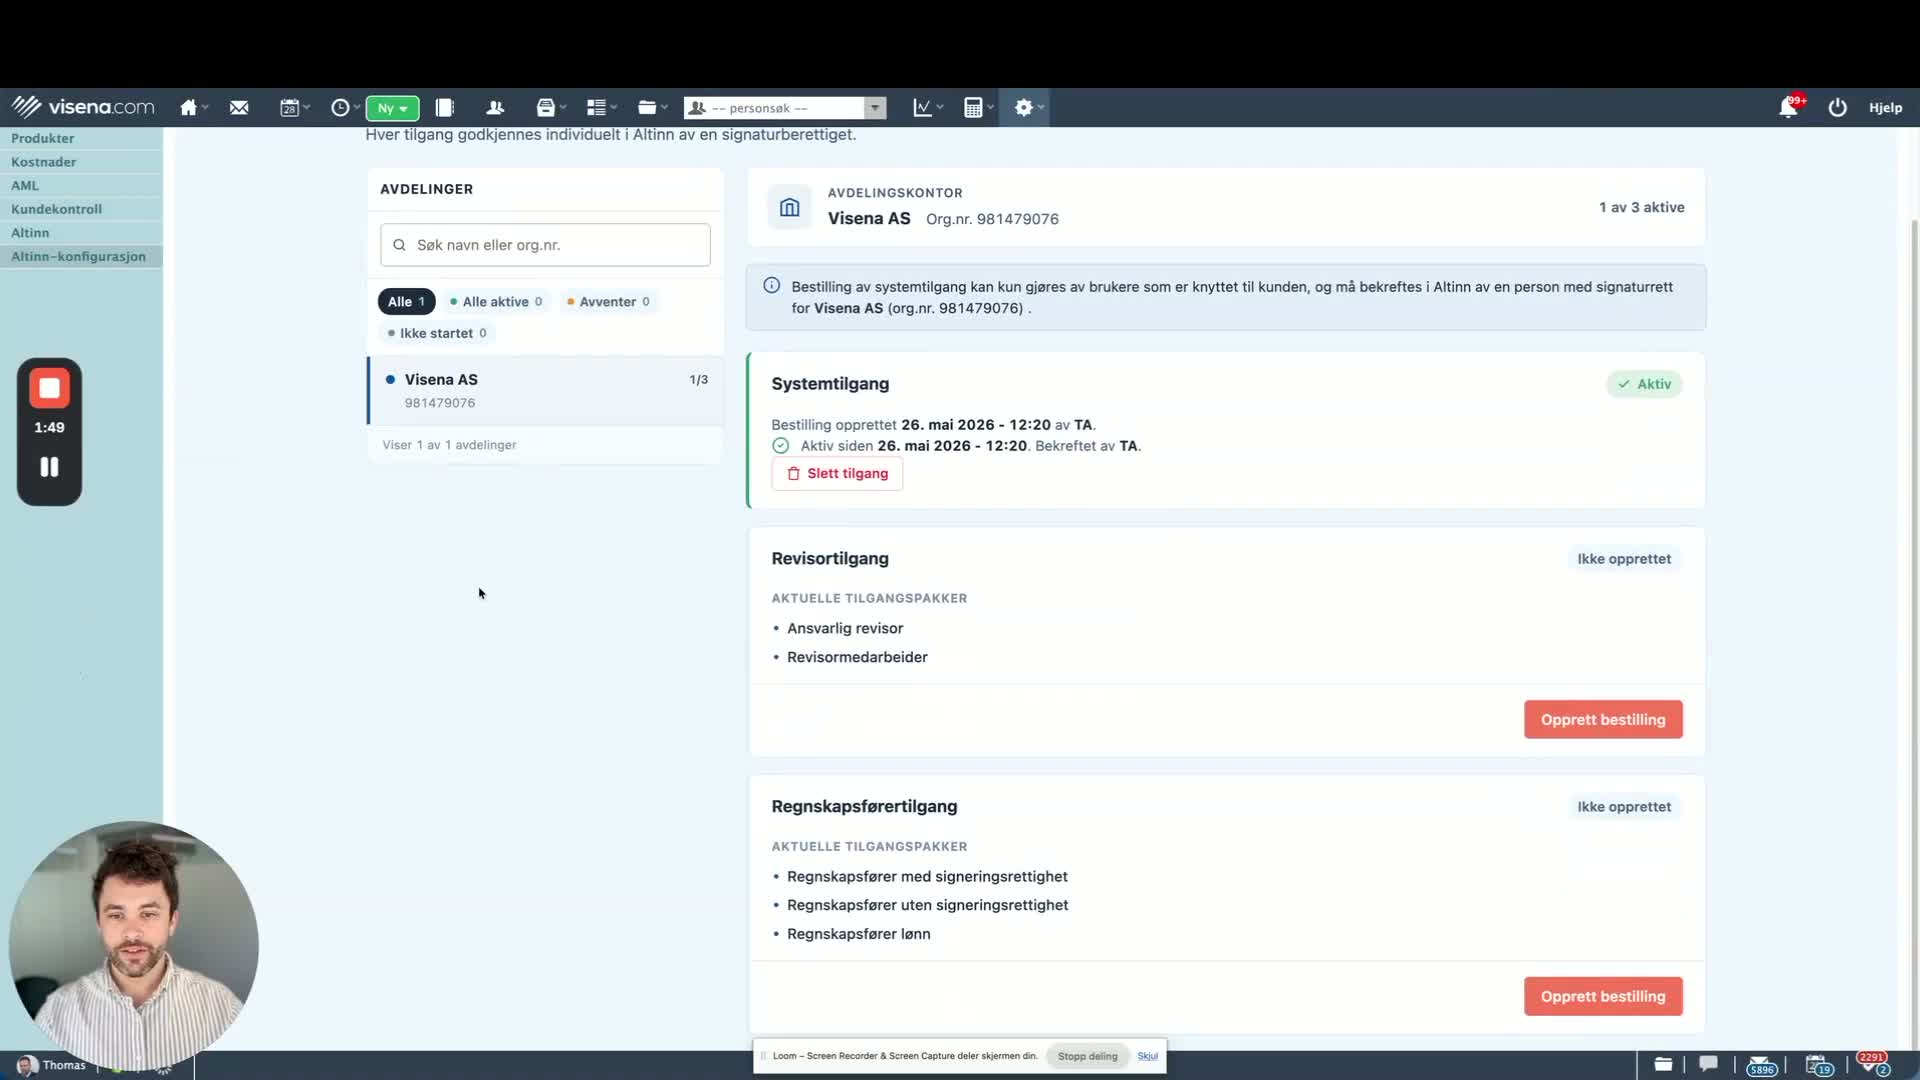Open the tasks icon with 2291 badge
The image size is (1920, 1080).
click(x=1874, y=1064)
